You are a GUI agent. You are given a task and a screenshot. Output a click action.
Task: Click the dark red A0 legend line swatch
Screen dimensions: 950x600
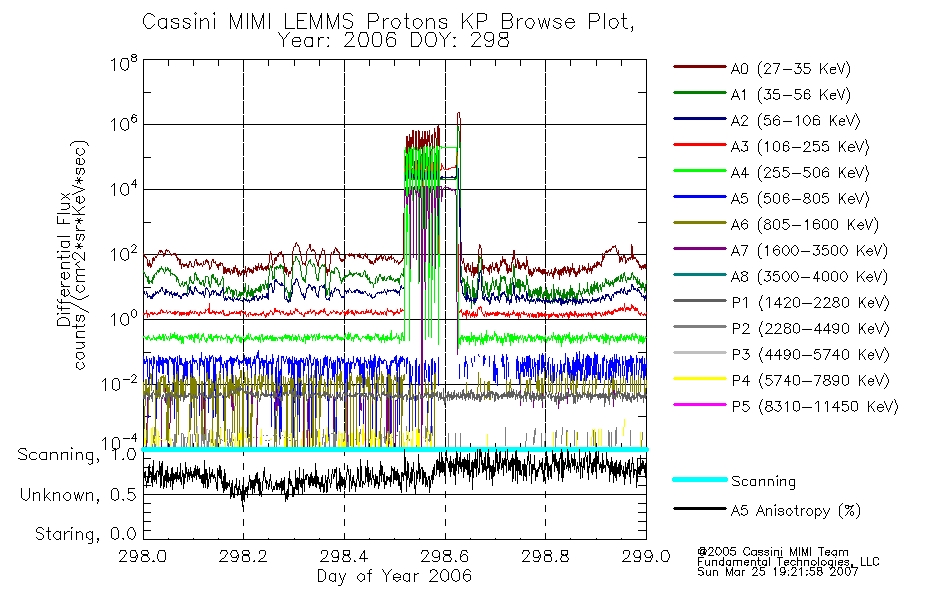[700, 67]
